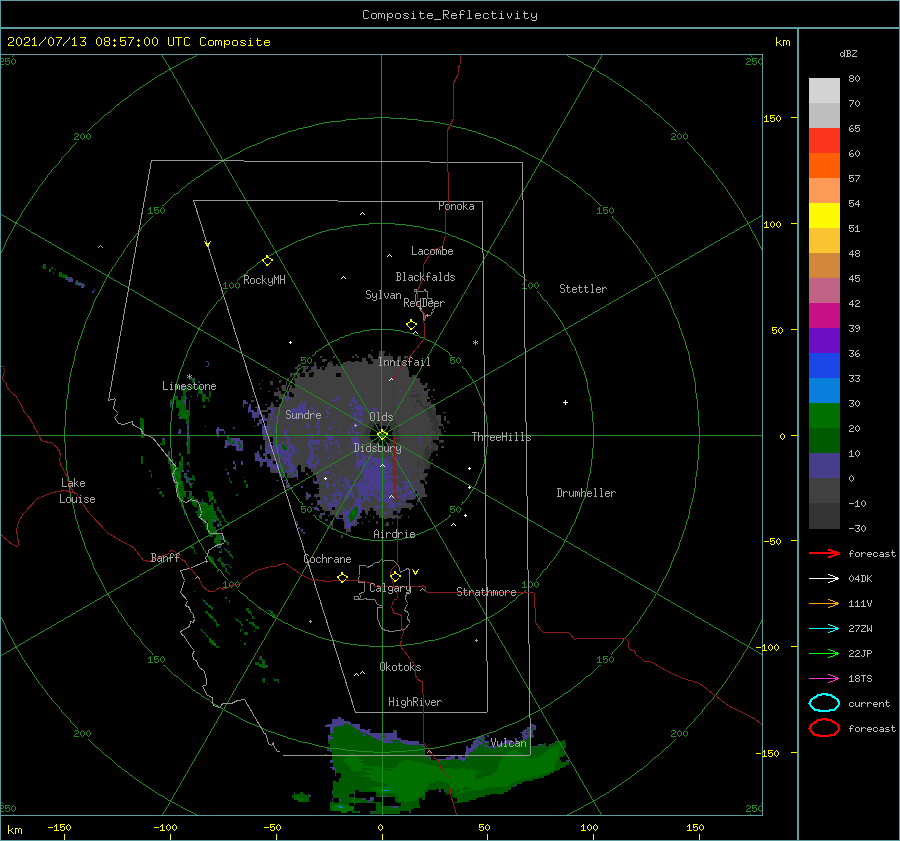Select the 39 dBZ purple swatch
The width and height of the screenshot is (900, 841).
click(x=824, y=341)
